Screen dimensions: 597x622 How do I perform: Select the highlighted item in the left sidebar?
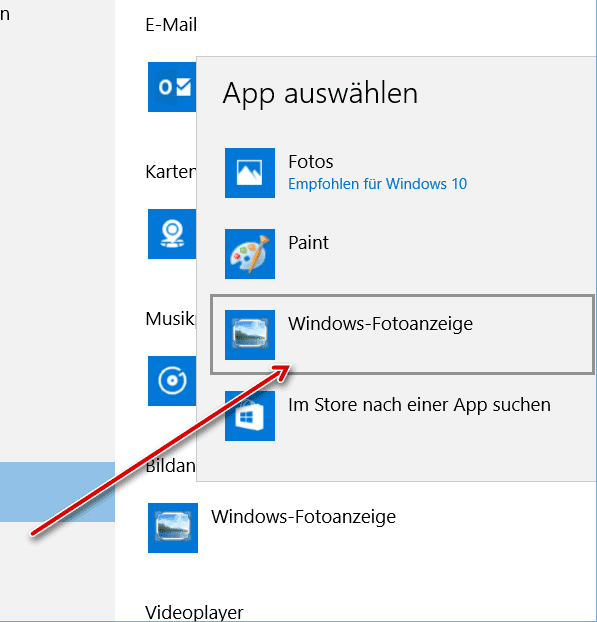coord(58,492)
